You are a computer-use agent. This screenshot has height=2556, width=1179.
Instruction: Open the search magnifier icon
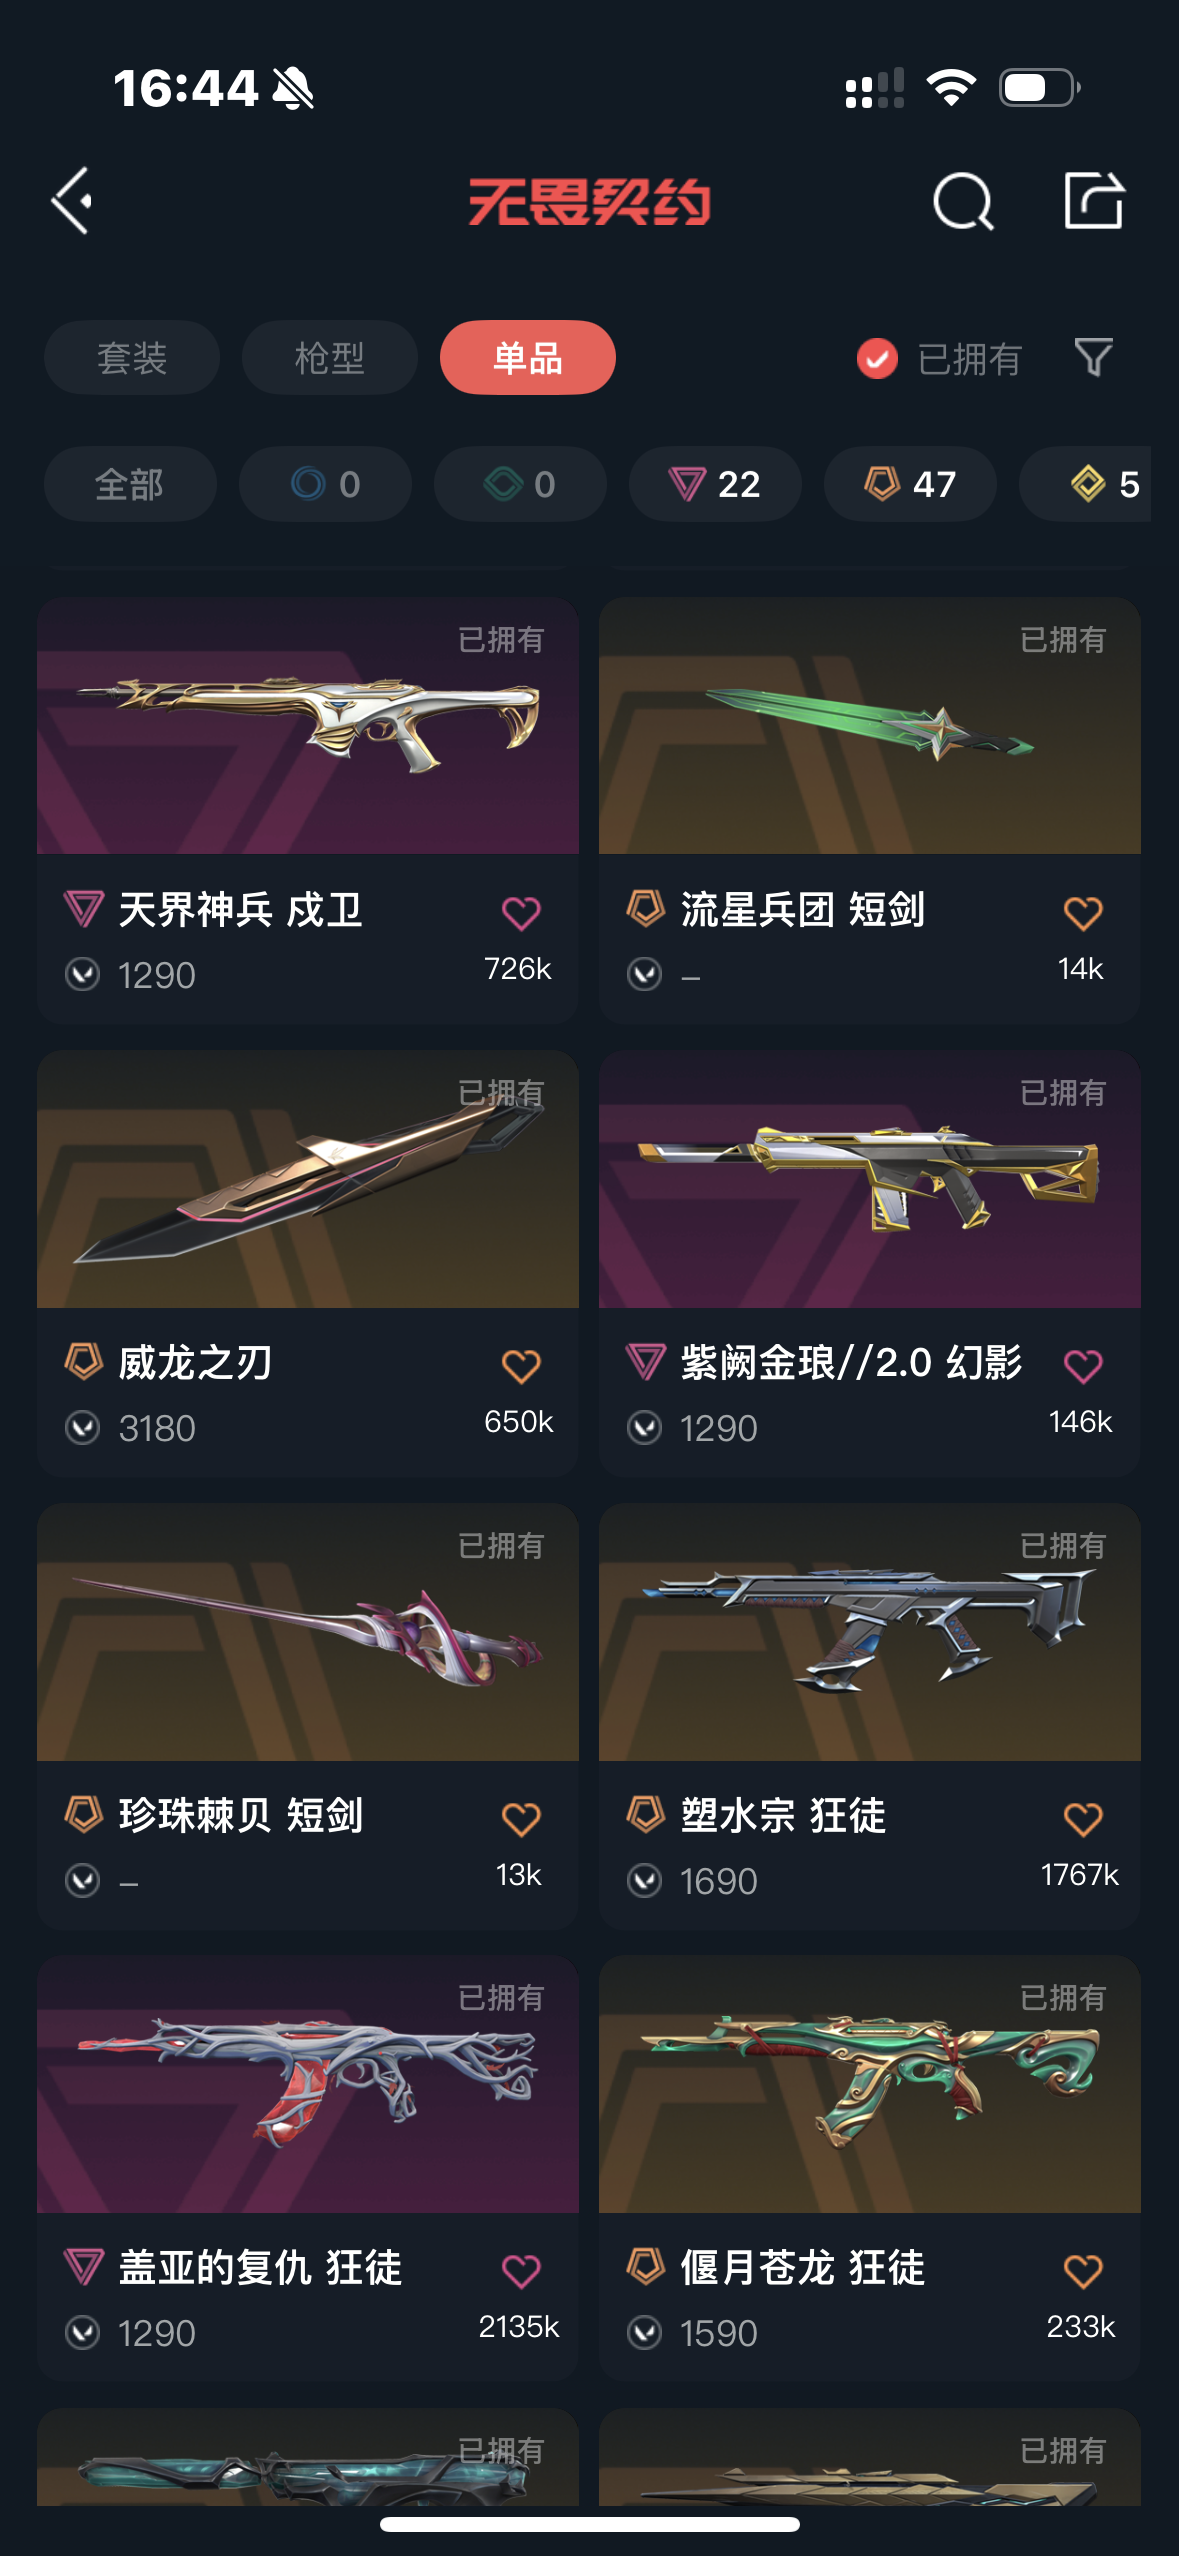963,201
